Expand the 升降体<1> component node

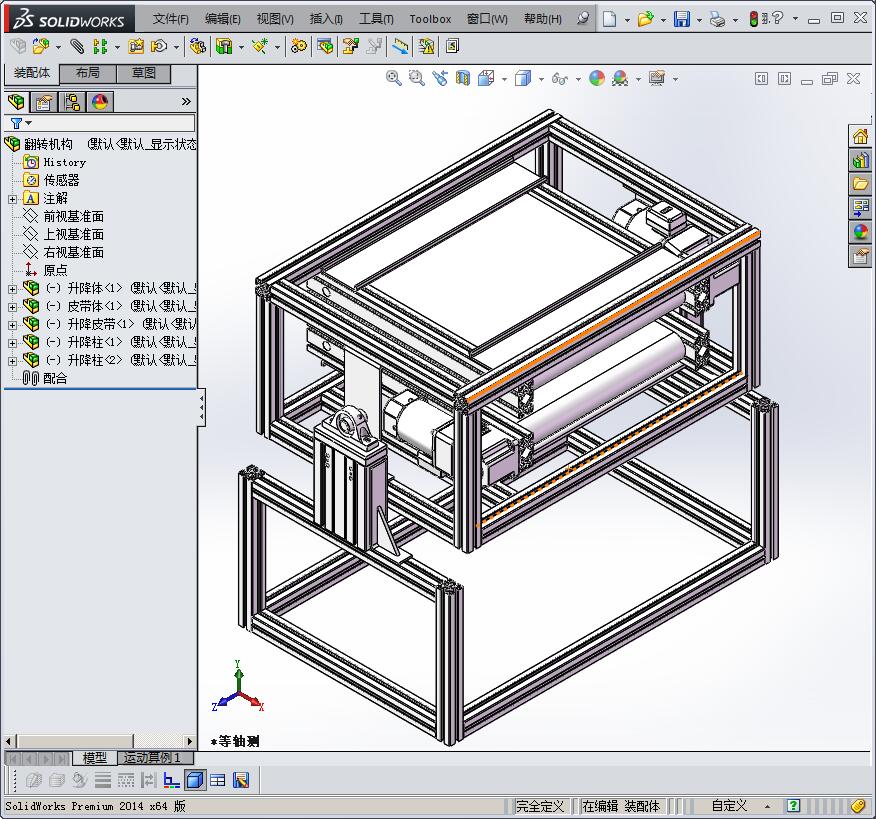coord(12,289)
